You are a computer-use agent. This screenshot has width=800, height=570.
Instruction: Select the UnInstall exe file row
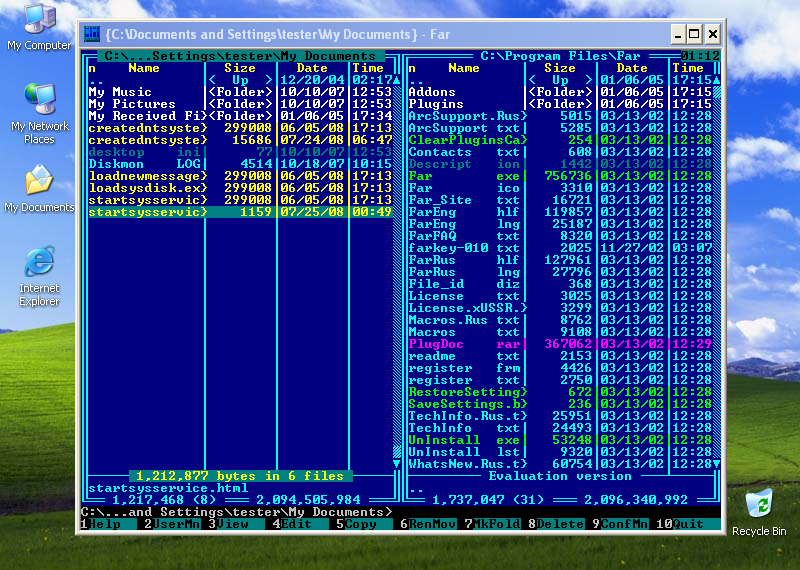(560, 440)
